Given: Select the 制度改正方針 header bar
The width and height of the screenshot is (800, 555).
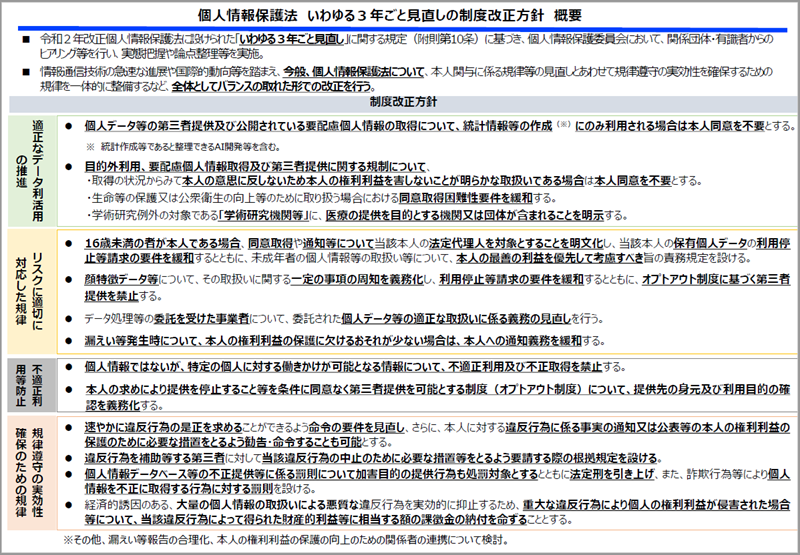Looking at the screenshot, I should (399, 102).
